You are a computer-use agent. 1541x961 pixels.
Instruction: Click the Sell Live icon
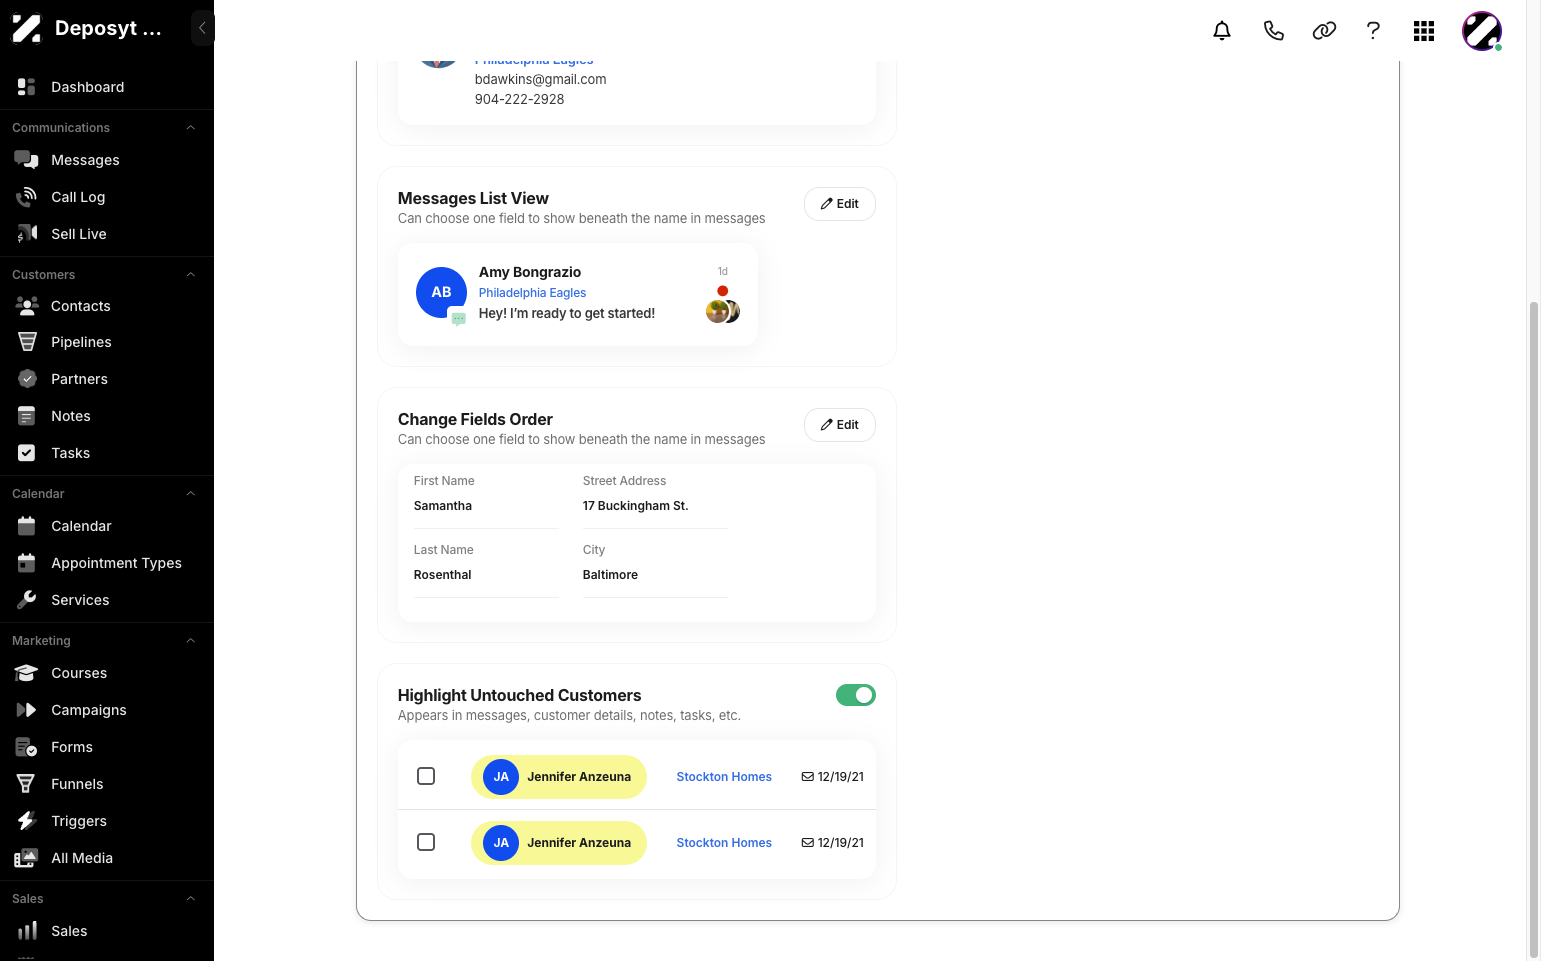point(27,234)
